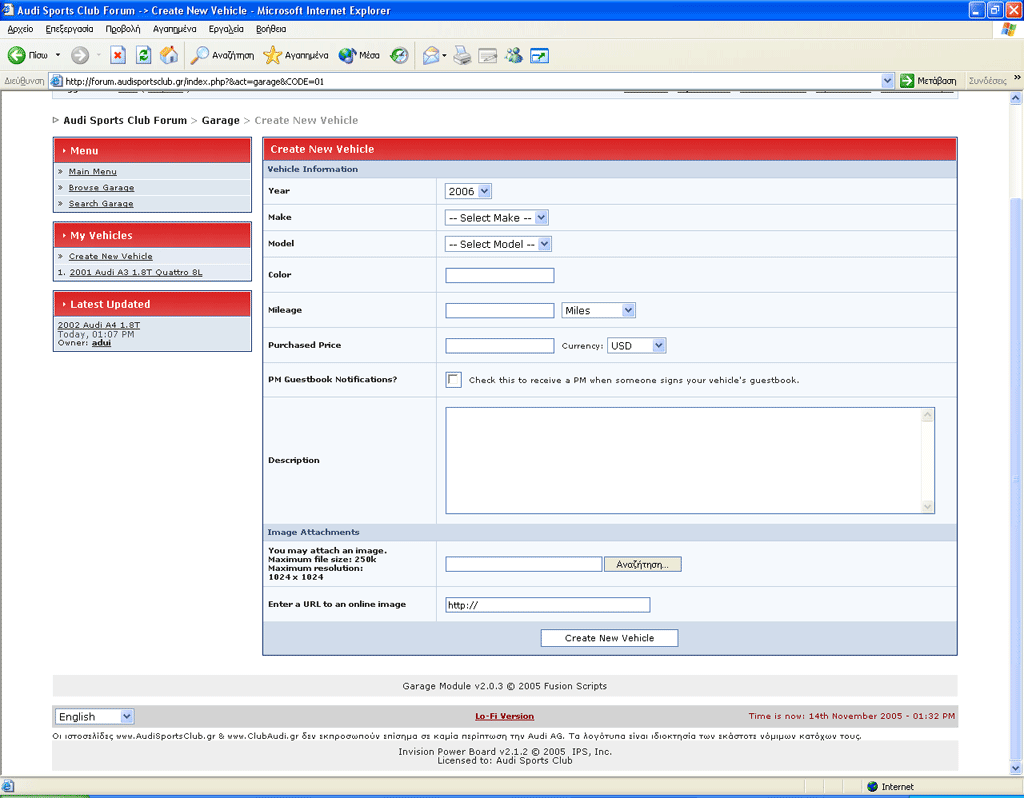Open the Εργαλεία menu

pyautogui.click(x=226, y=29)
